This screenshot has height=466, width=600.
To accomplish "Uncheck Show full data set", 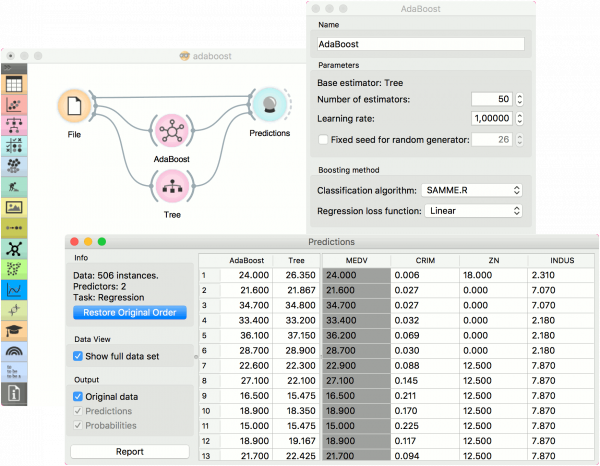I will [80, 355].
